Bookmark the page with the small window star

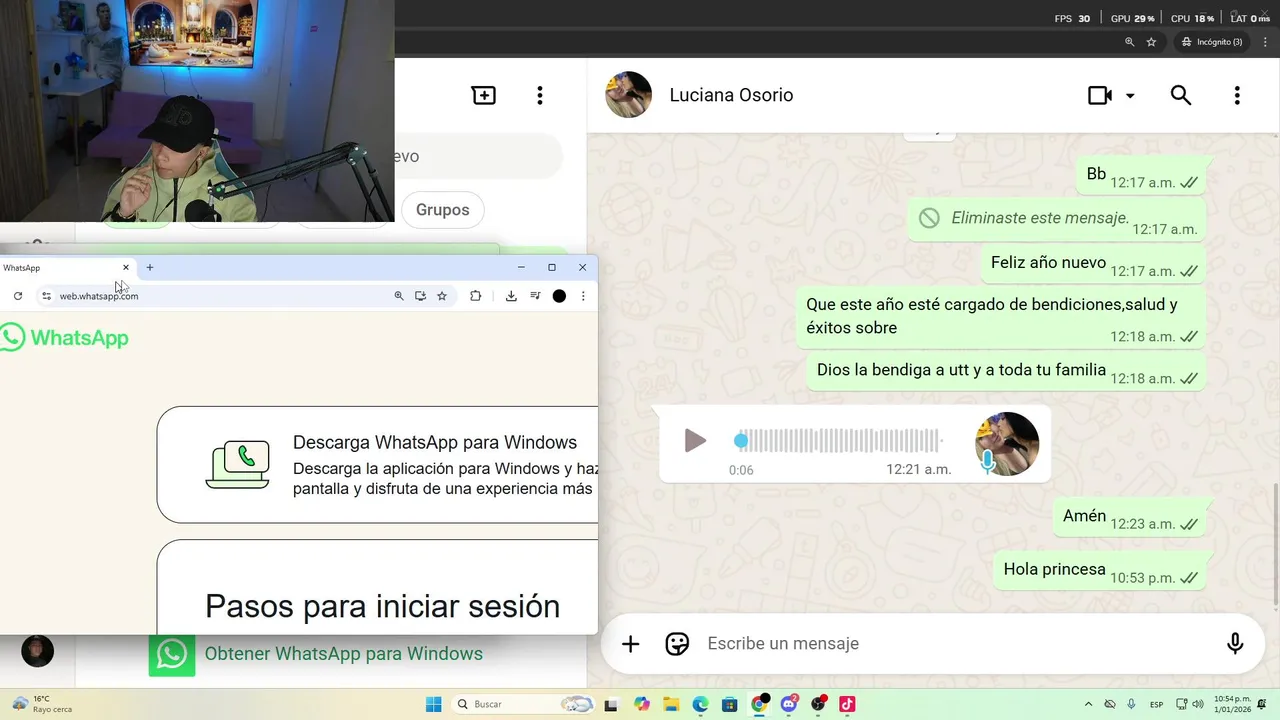[x=442, y=296]
